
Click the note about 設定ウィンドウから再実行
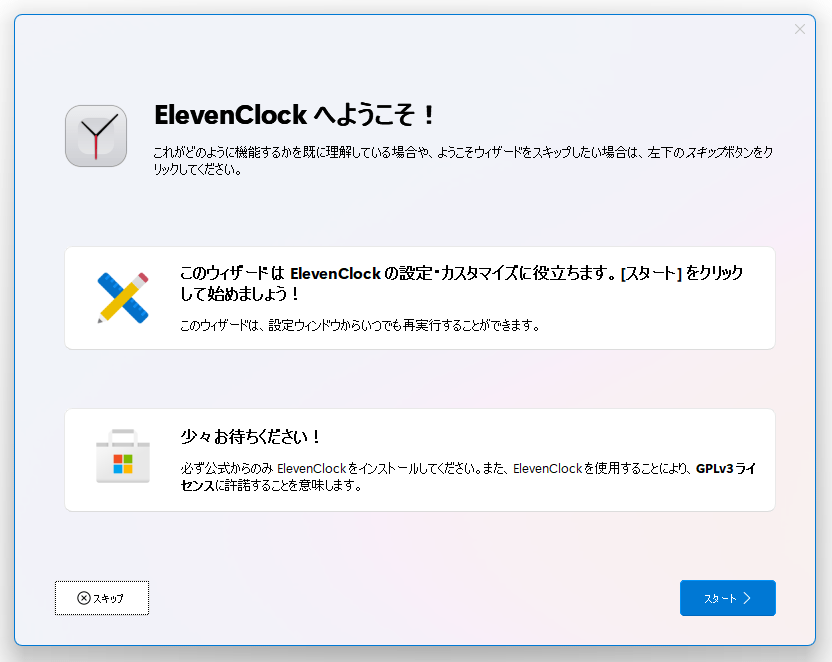[360, 325]
